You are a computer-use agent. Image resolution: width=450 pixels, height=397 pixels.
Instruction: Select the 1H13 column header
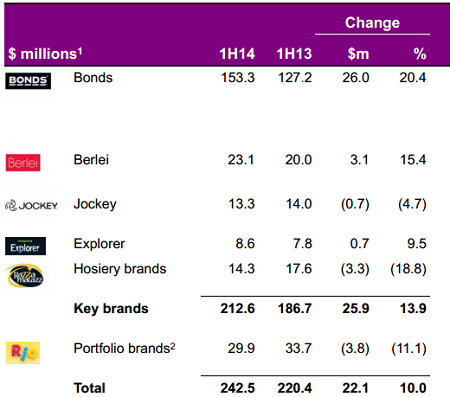click(x=294, y=54)
